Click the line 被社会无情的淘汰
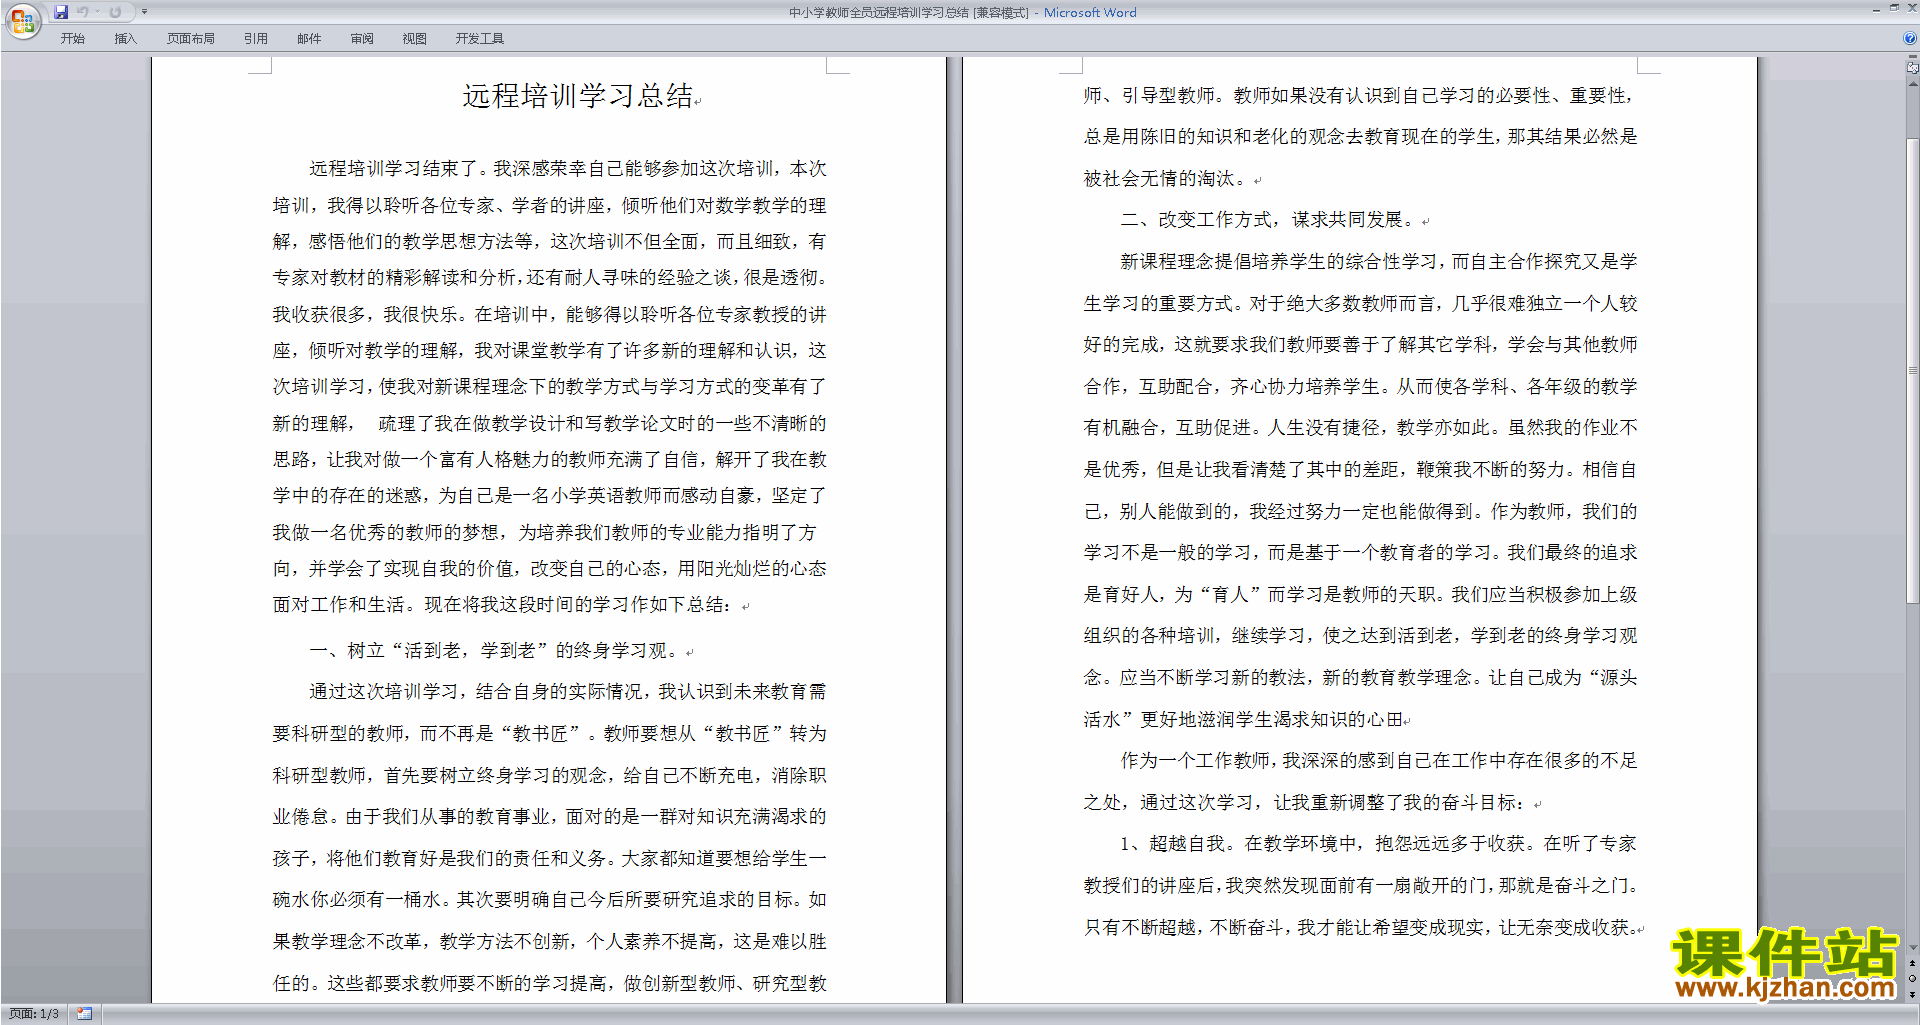The height and width of the screenshot is (1025, 1920). 1165,179
